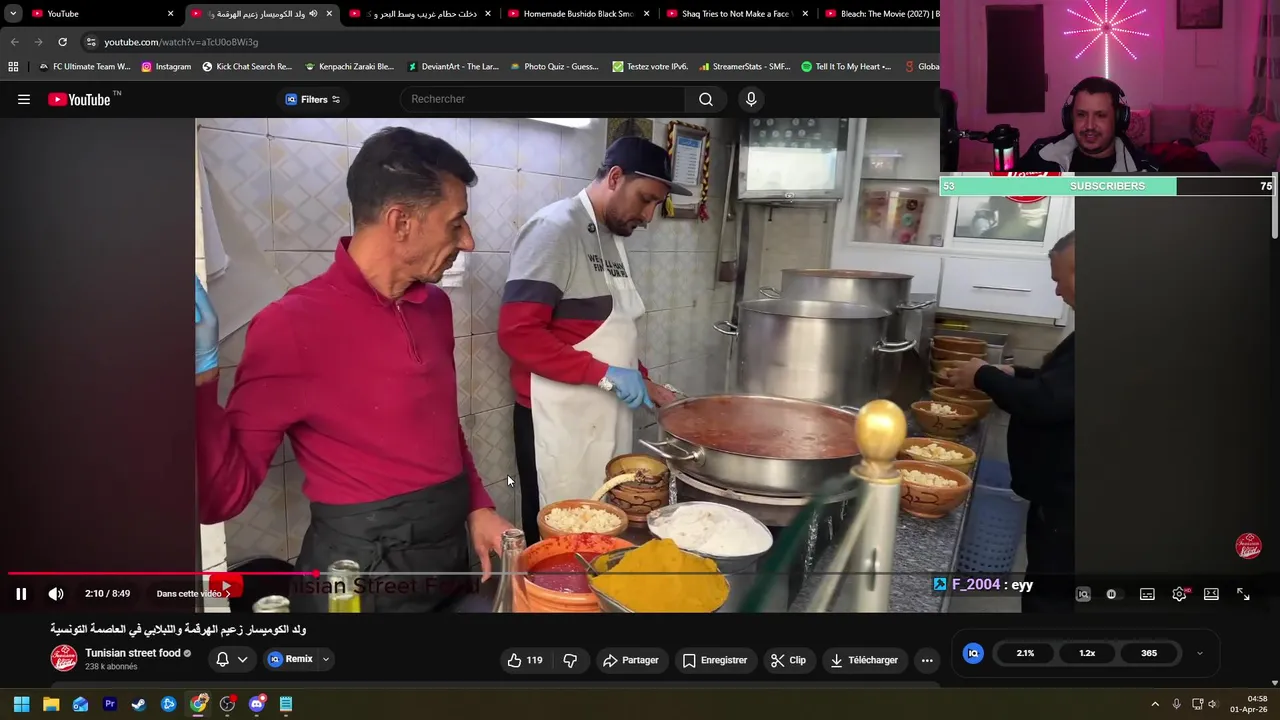Open the Instagram bookmark
Viewport: 1280px width, 720px height.
point(166,67)
